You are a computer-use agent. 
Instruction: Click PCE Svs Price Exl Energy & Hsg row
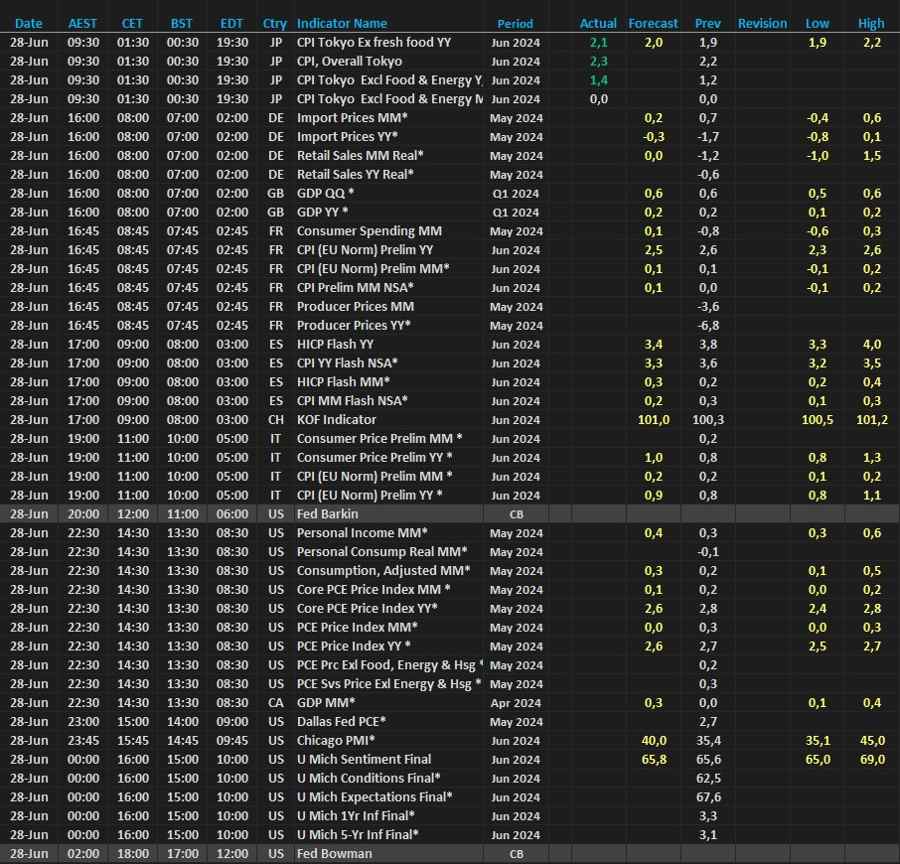[x=450, y=684]
